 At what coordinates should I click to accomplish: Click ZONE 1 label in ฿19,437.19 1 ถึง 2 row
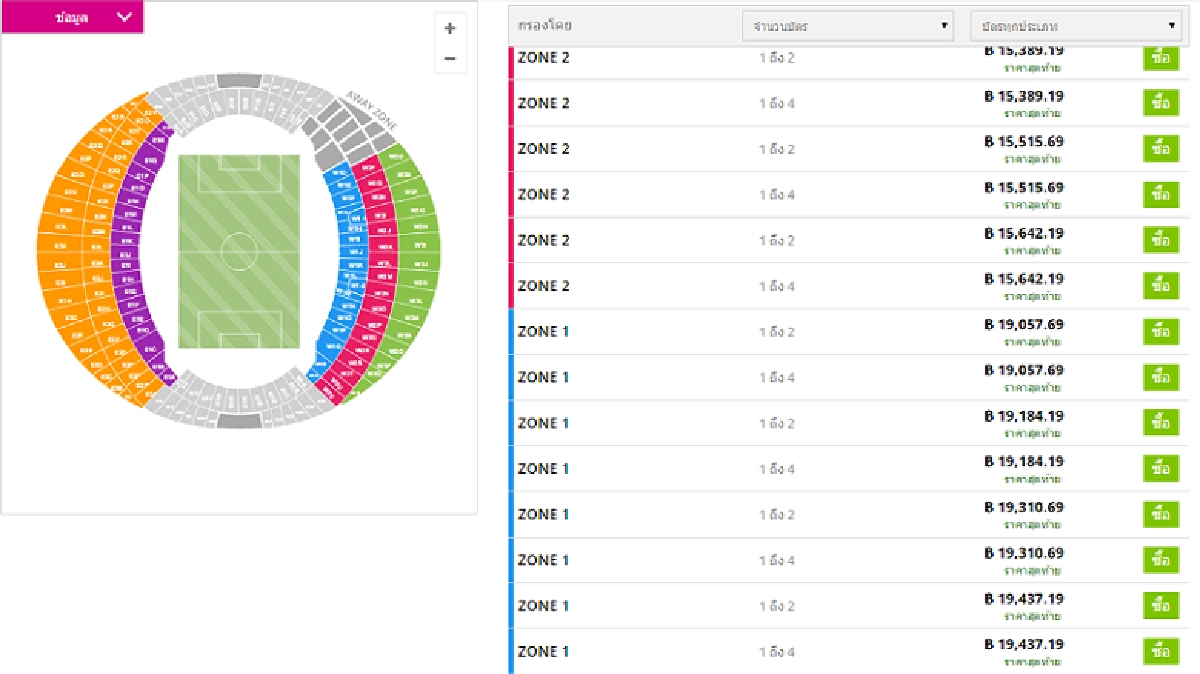pos(543,606)
